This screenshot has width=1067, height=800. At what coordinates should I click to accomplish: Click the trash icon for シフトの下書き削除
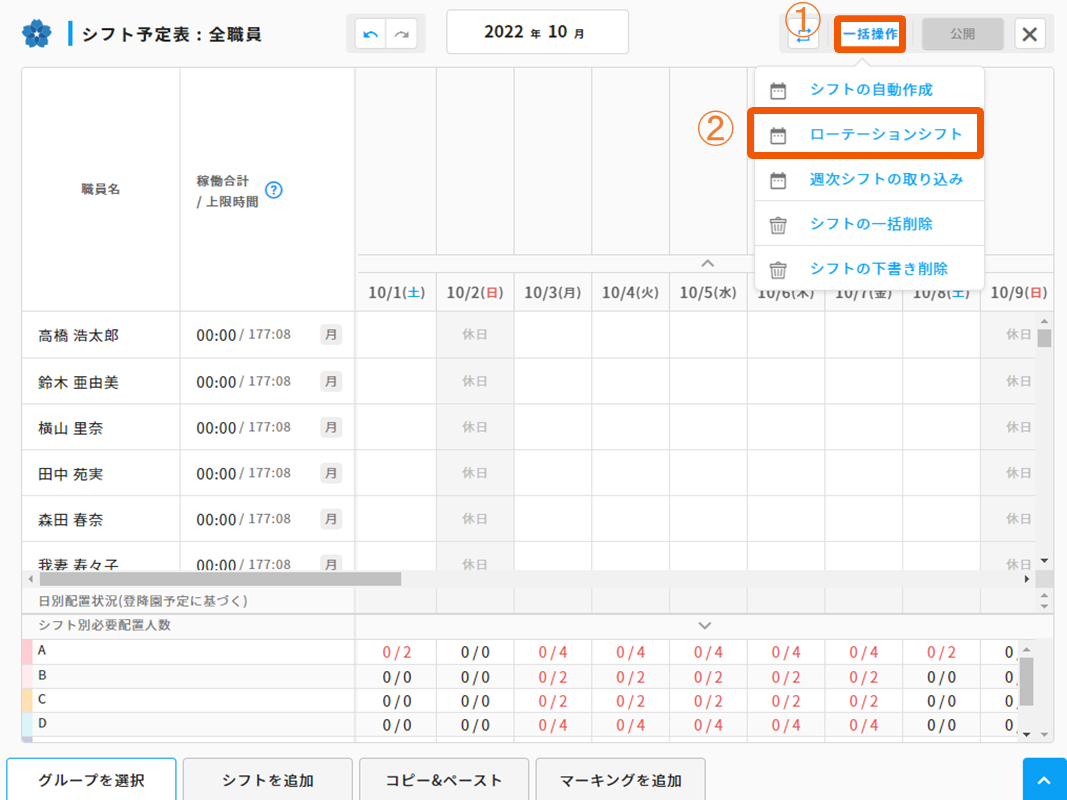[x=778, y=270]
